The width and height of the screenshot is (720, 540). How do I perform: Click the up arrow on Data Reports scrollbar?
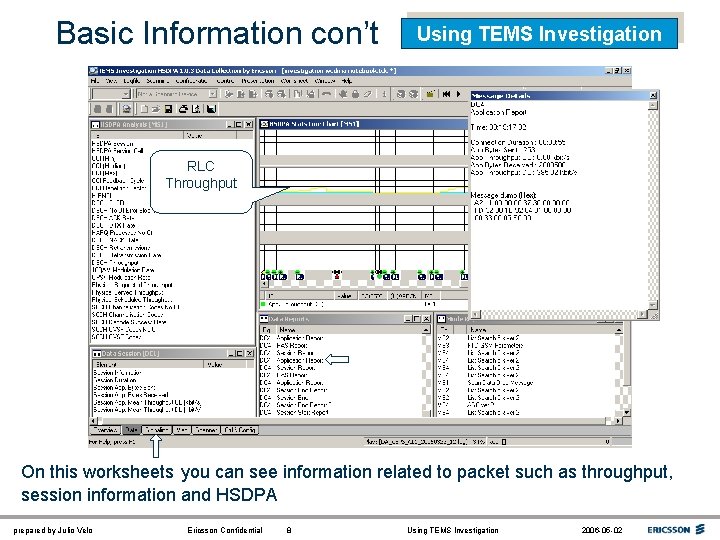tap(426, 330)
